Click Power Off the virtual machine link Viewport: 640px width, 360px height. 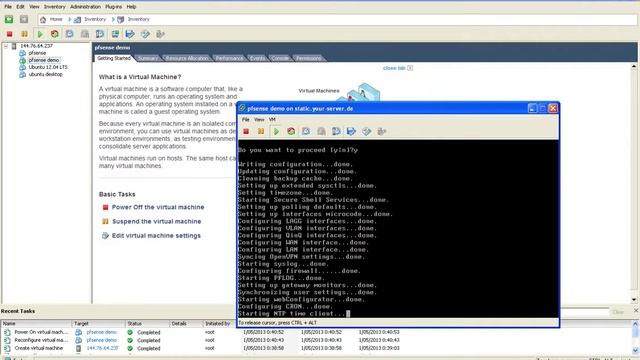click(x=158, y=207)
